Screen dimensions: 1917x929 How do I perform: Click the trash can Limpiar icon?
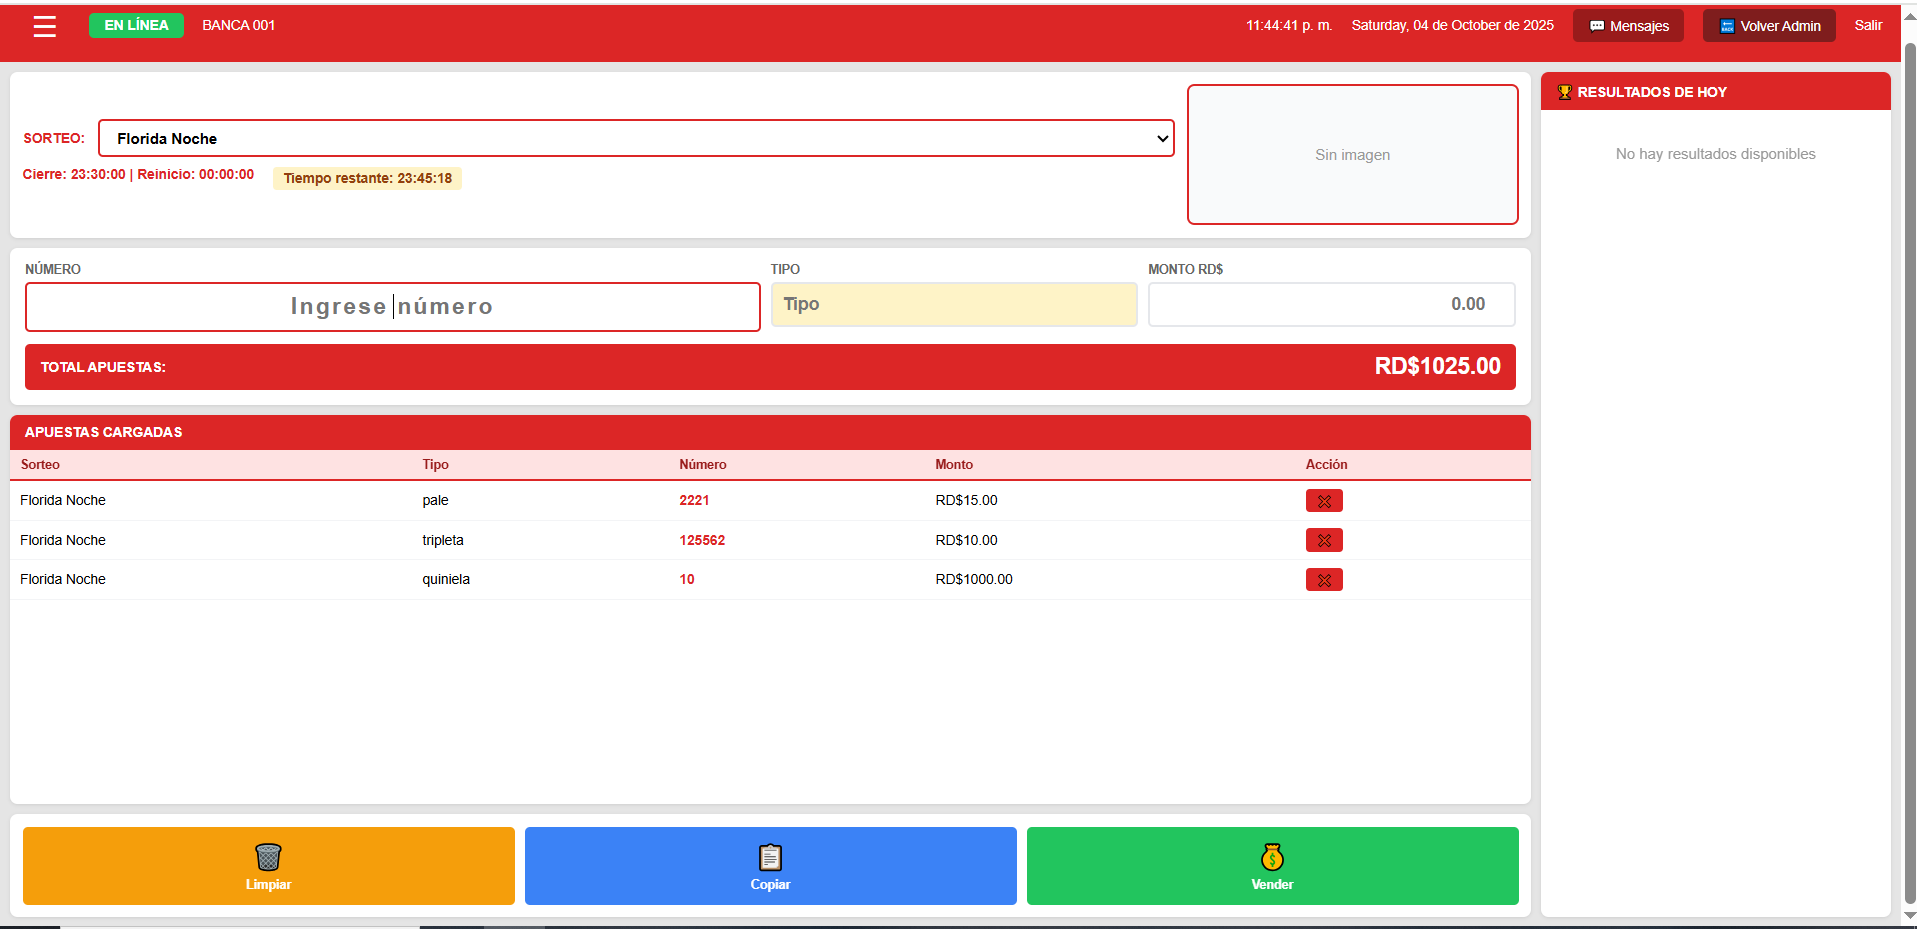coord(268,857)
